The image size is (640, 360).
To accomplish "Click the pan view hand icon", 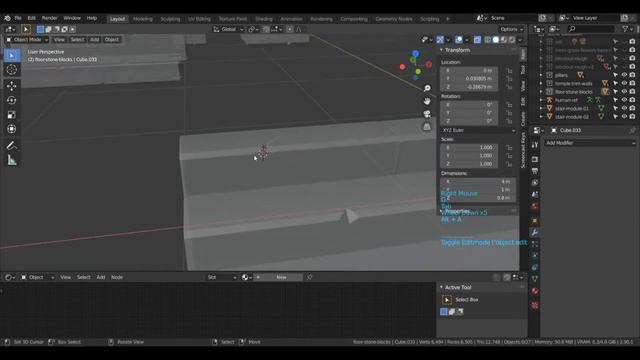I will coord(427,101).
